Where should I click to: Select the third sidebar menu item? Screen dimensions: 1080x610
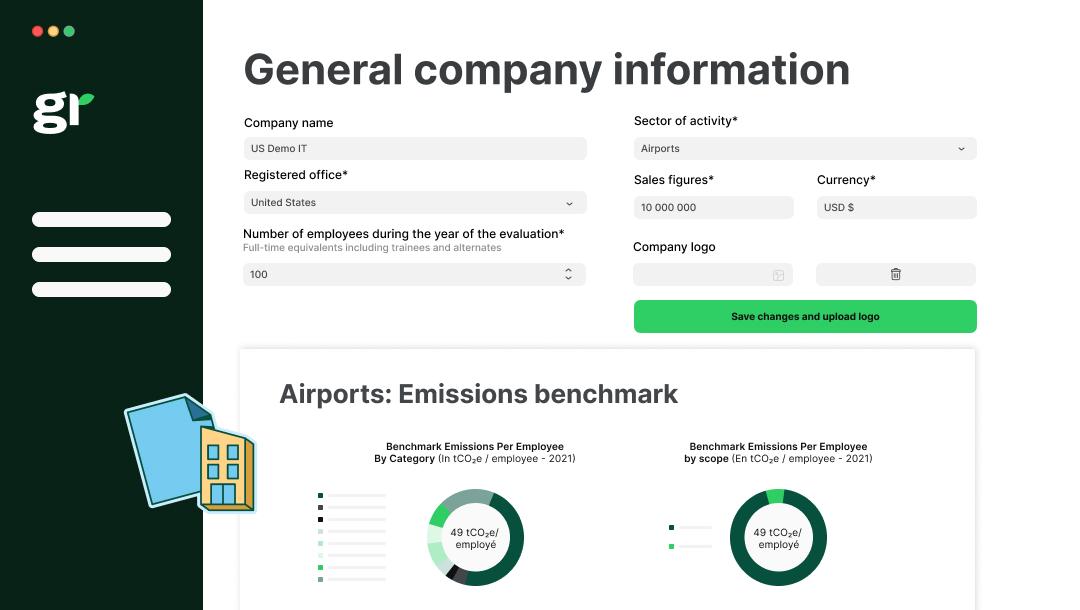coord(101,290)
